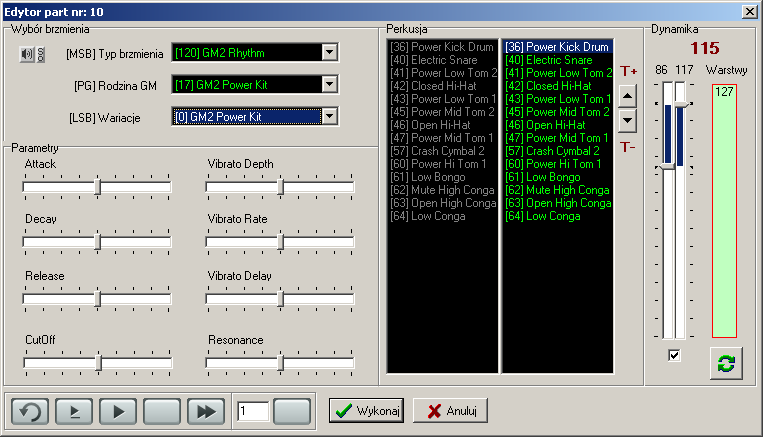
Task: Click the left dynamics slider showing 86
Action: tap(668, 210)
